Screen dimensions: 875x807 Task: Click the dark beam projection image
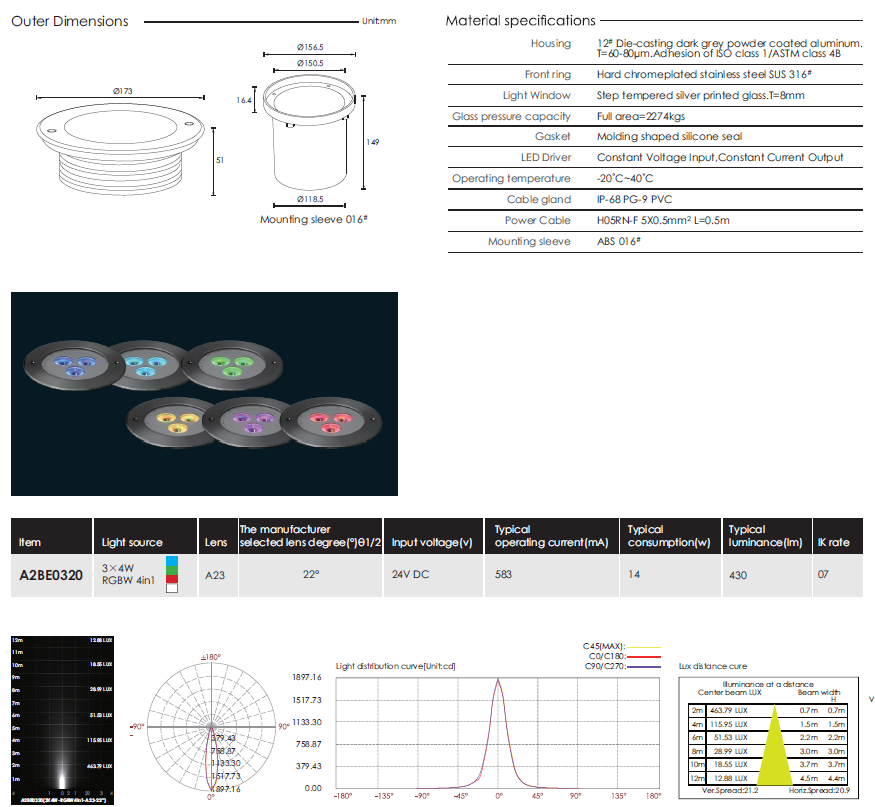tap(60, 719)
